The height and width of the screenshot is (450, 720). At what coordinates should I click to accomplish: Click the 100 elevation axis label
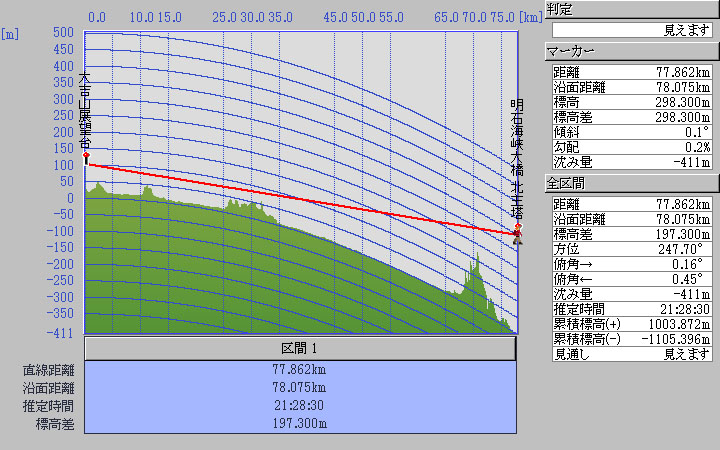pos(63,165)
